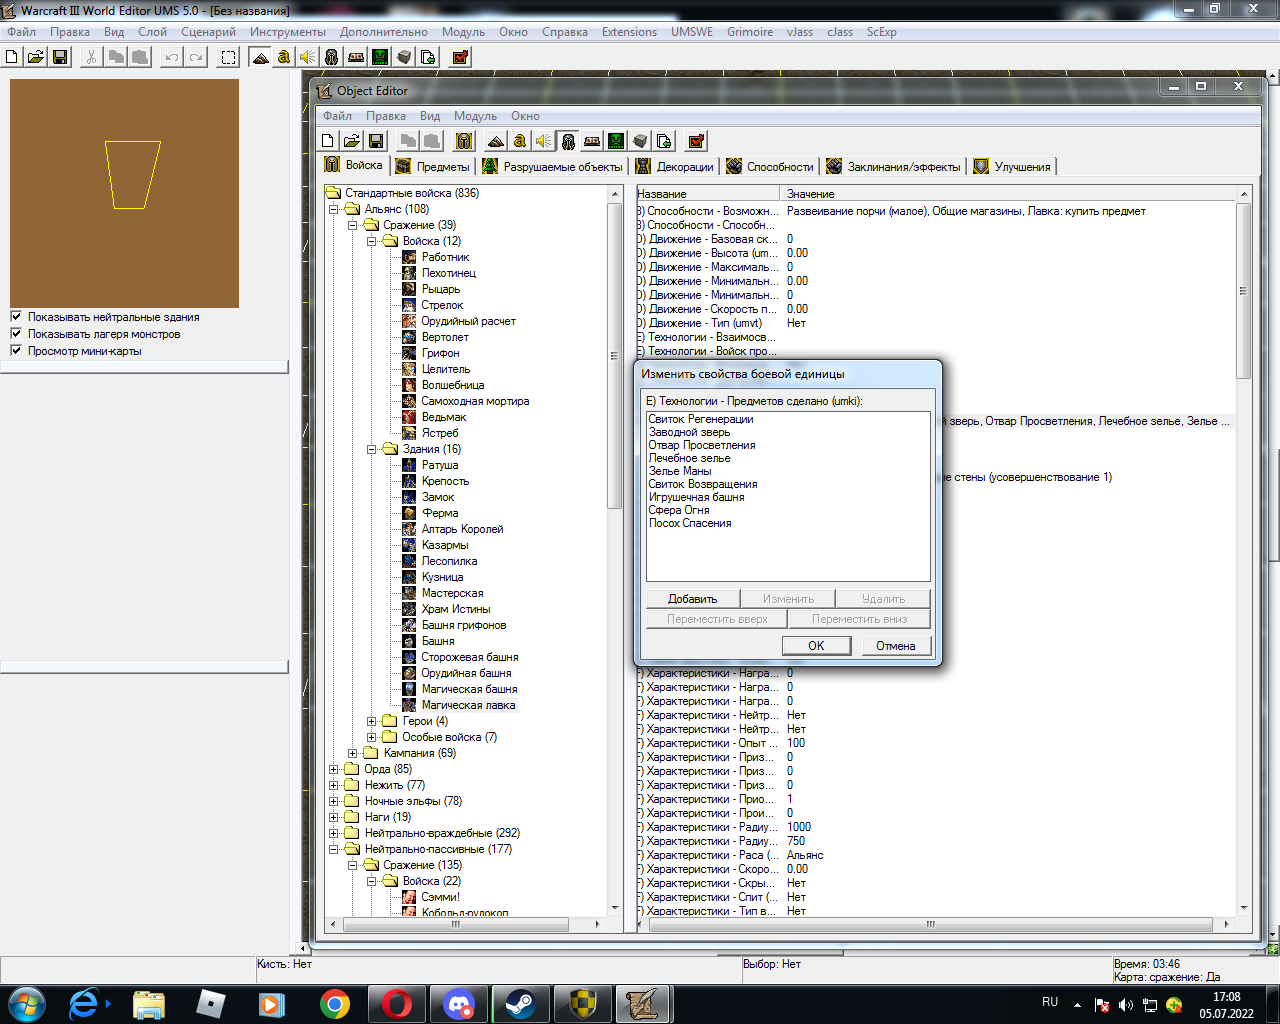Expand the Герои (4) tree folder

click(x=372, y=721)
